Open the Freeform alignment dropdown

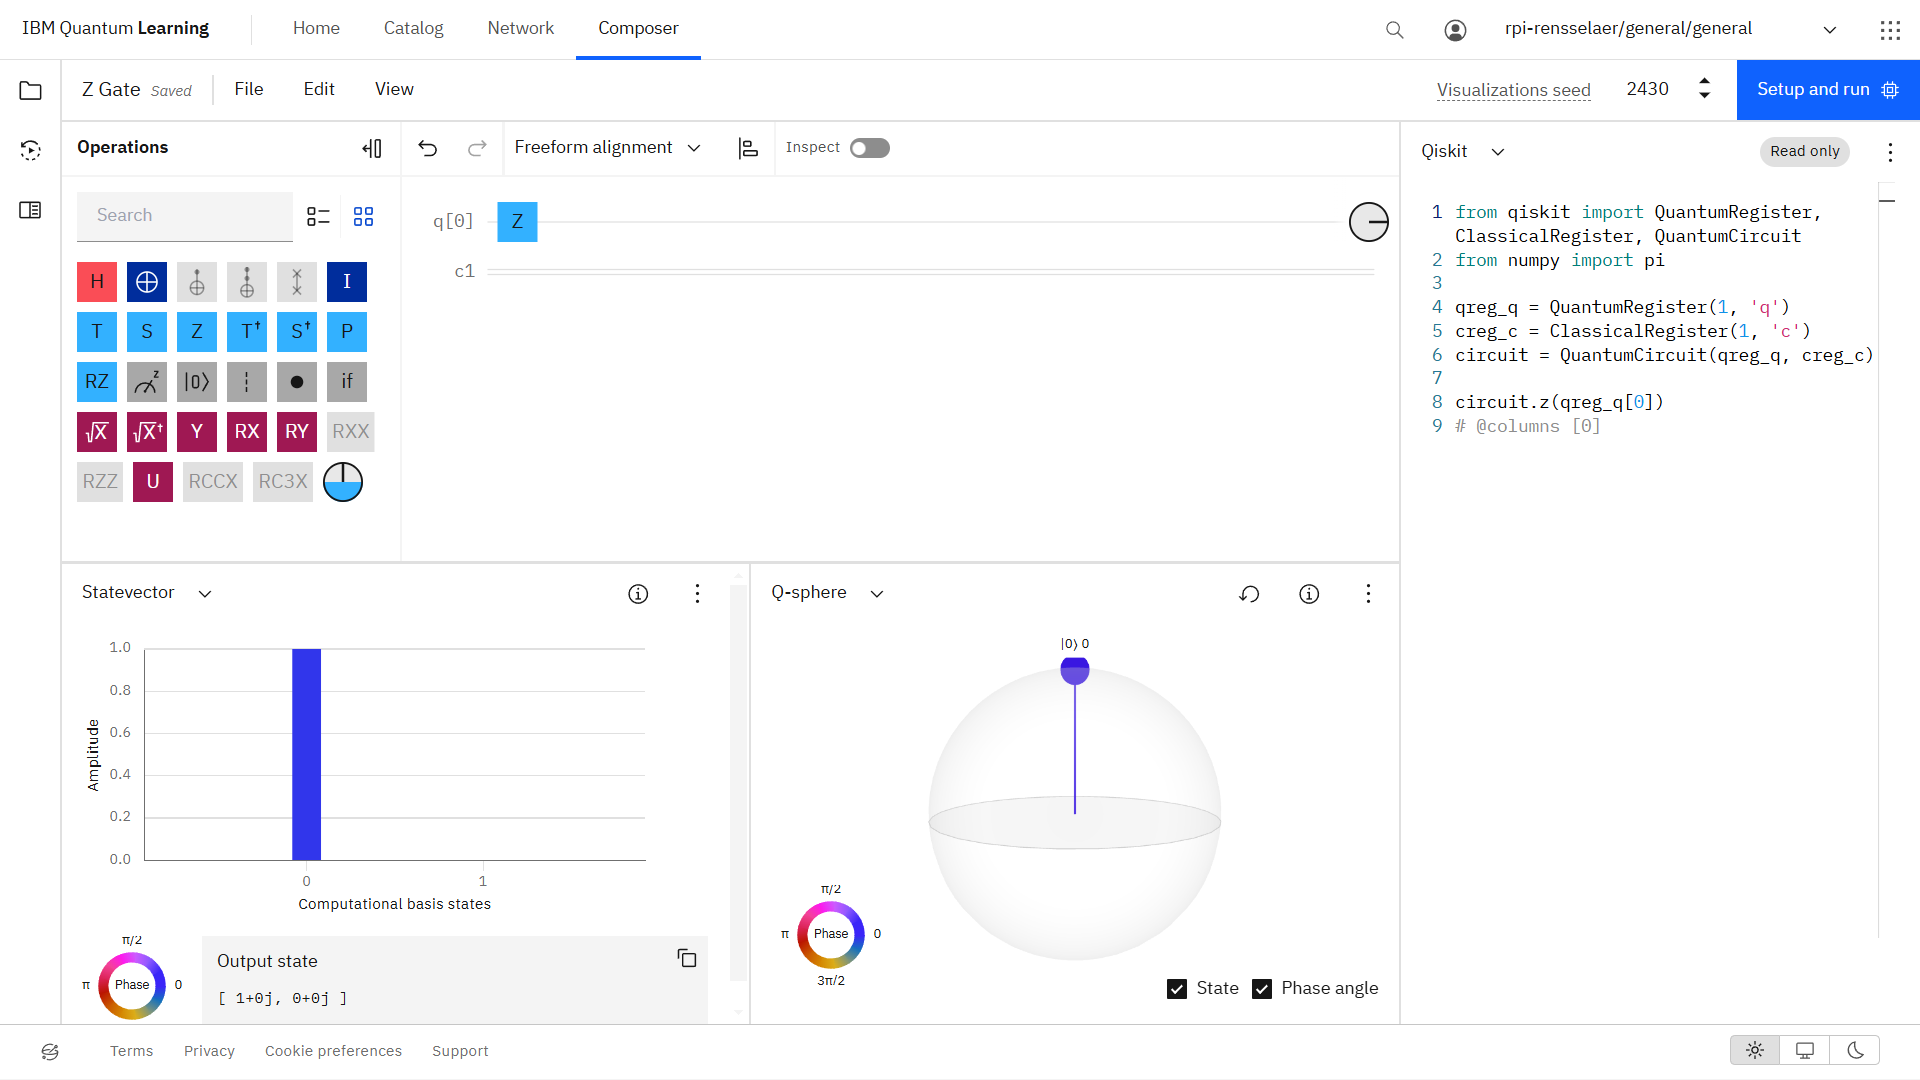coord(607,148)
